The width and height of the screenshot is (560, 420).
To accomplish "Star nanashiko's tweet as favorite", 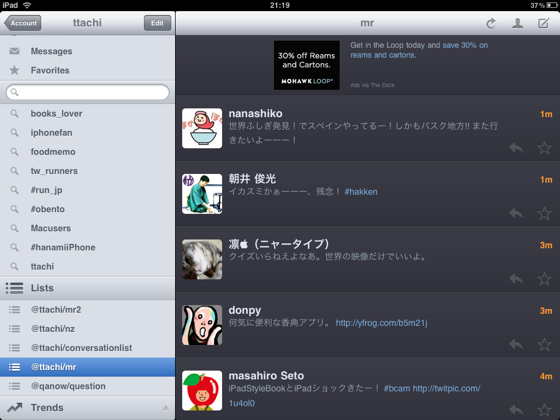I will [x=544, y=148].
